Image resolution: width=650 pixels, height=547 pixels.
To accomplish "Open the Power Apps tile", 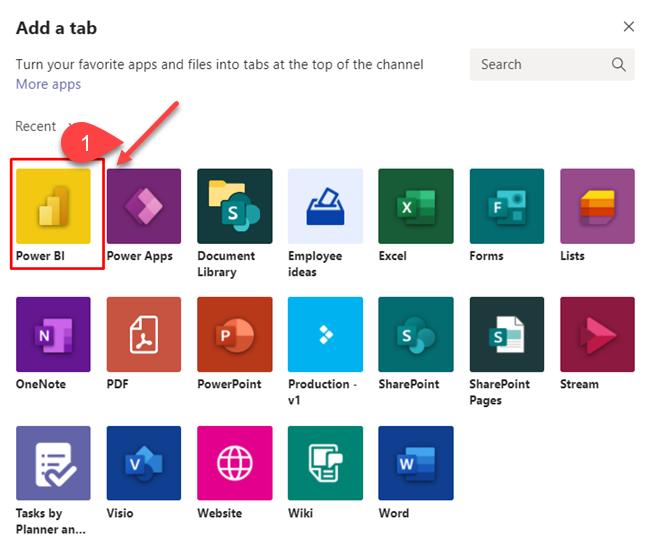I will pyautogui.click(x=144, y=206).
